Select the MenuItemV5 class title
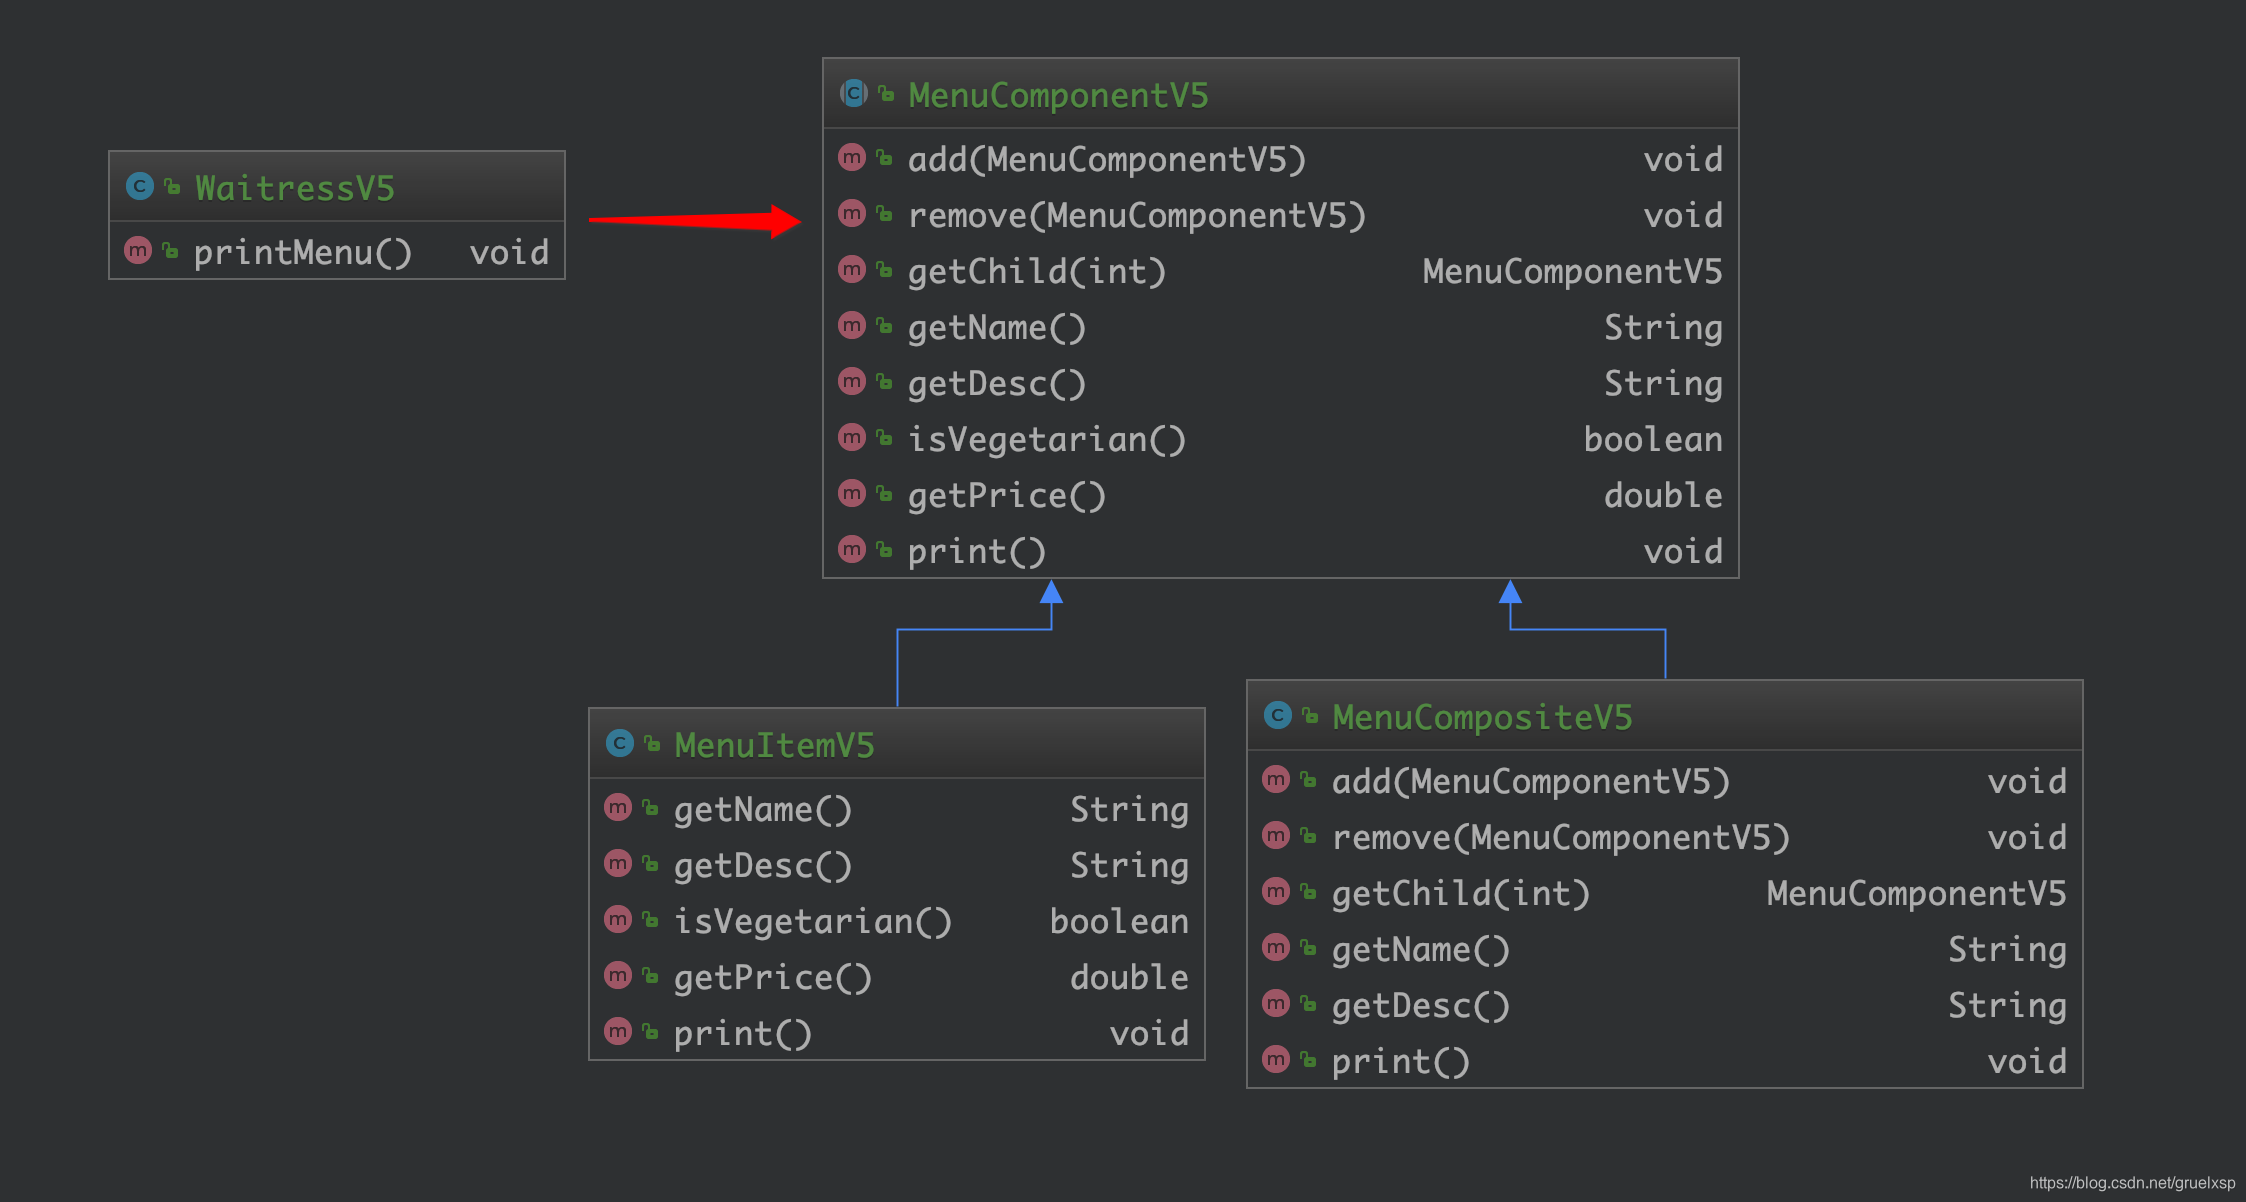 [774, 745]
